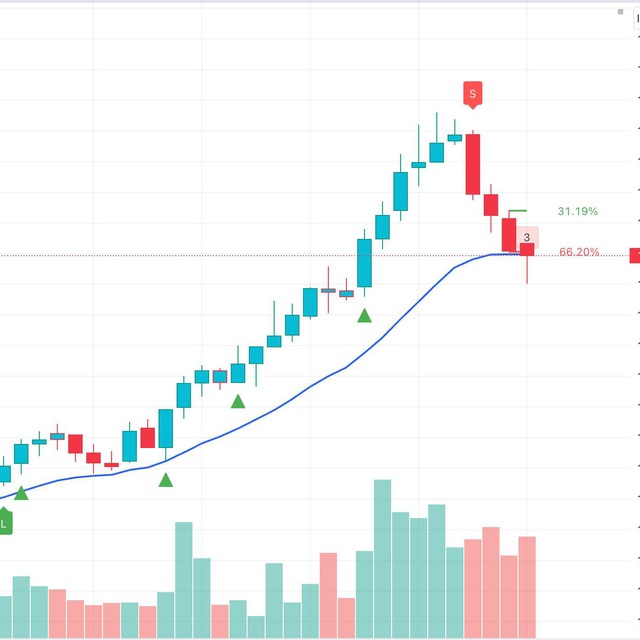The height and width of the screenshot is (640, 640).
Task: Select the topmost green triangle buy marker
Action: [364, 316]
